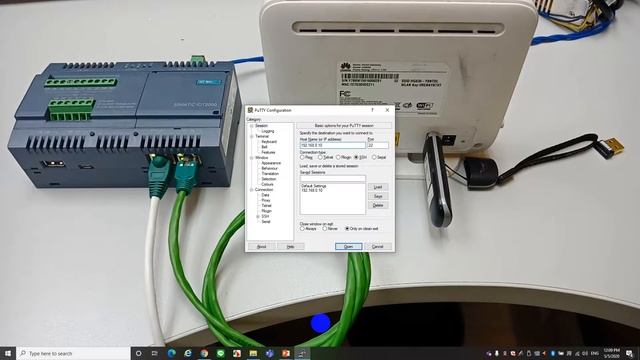Select "Default Settings" in saved sessions list
640x360 pixels.
click(314, 186)
